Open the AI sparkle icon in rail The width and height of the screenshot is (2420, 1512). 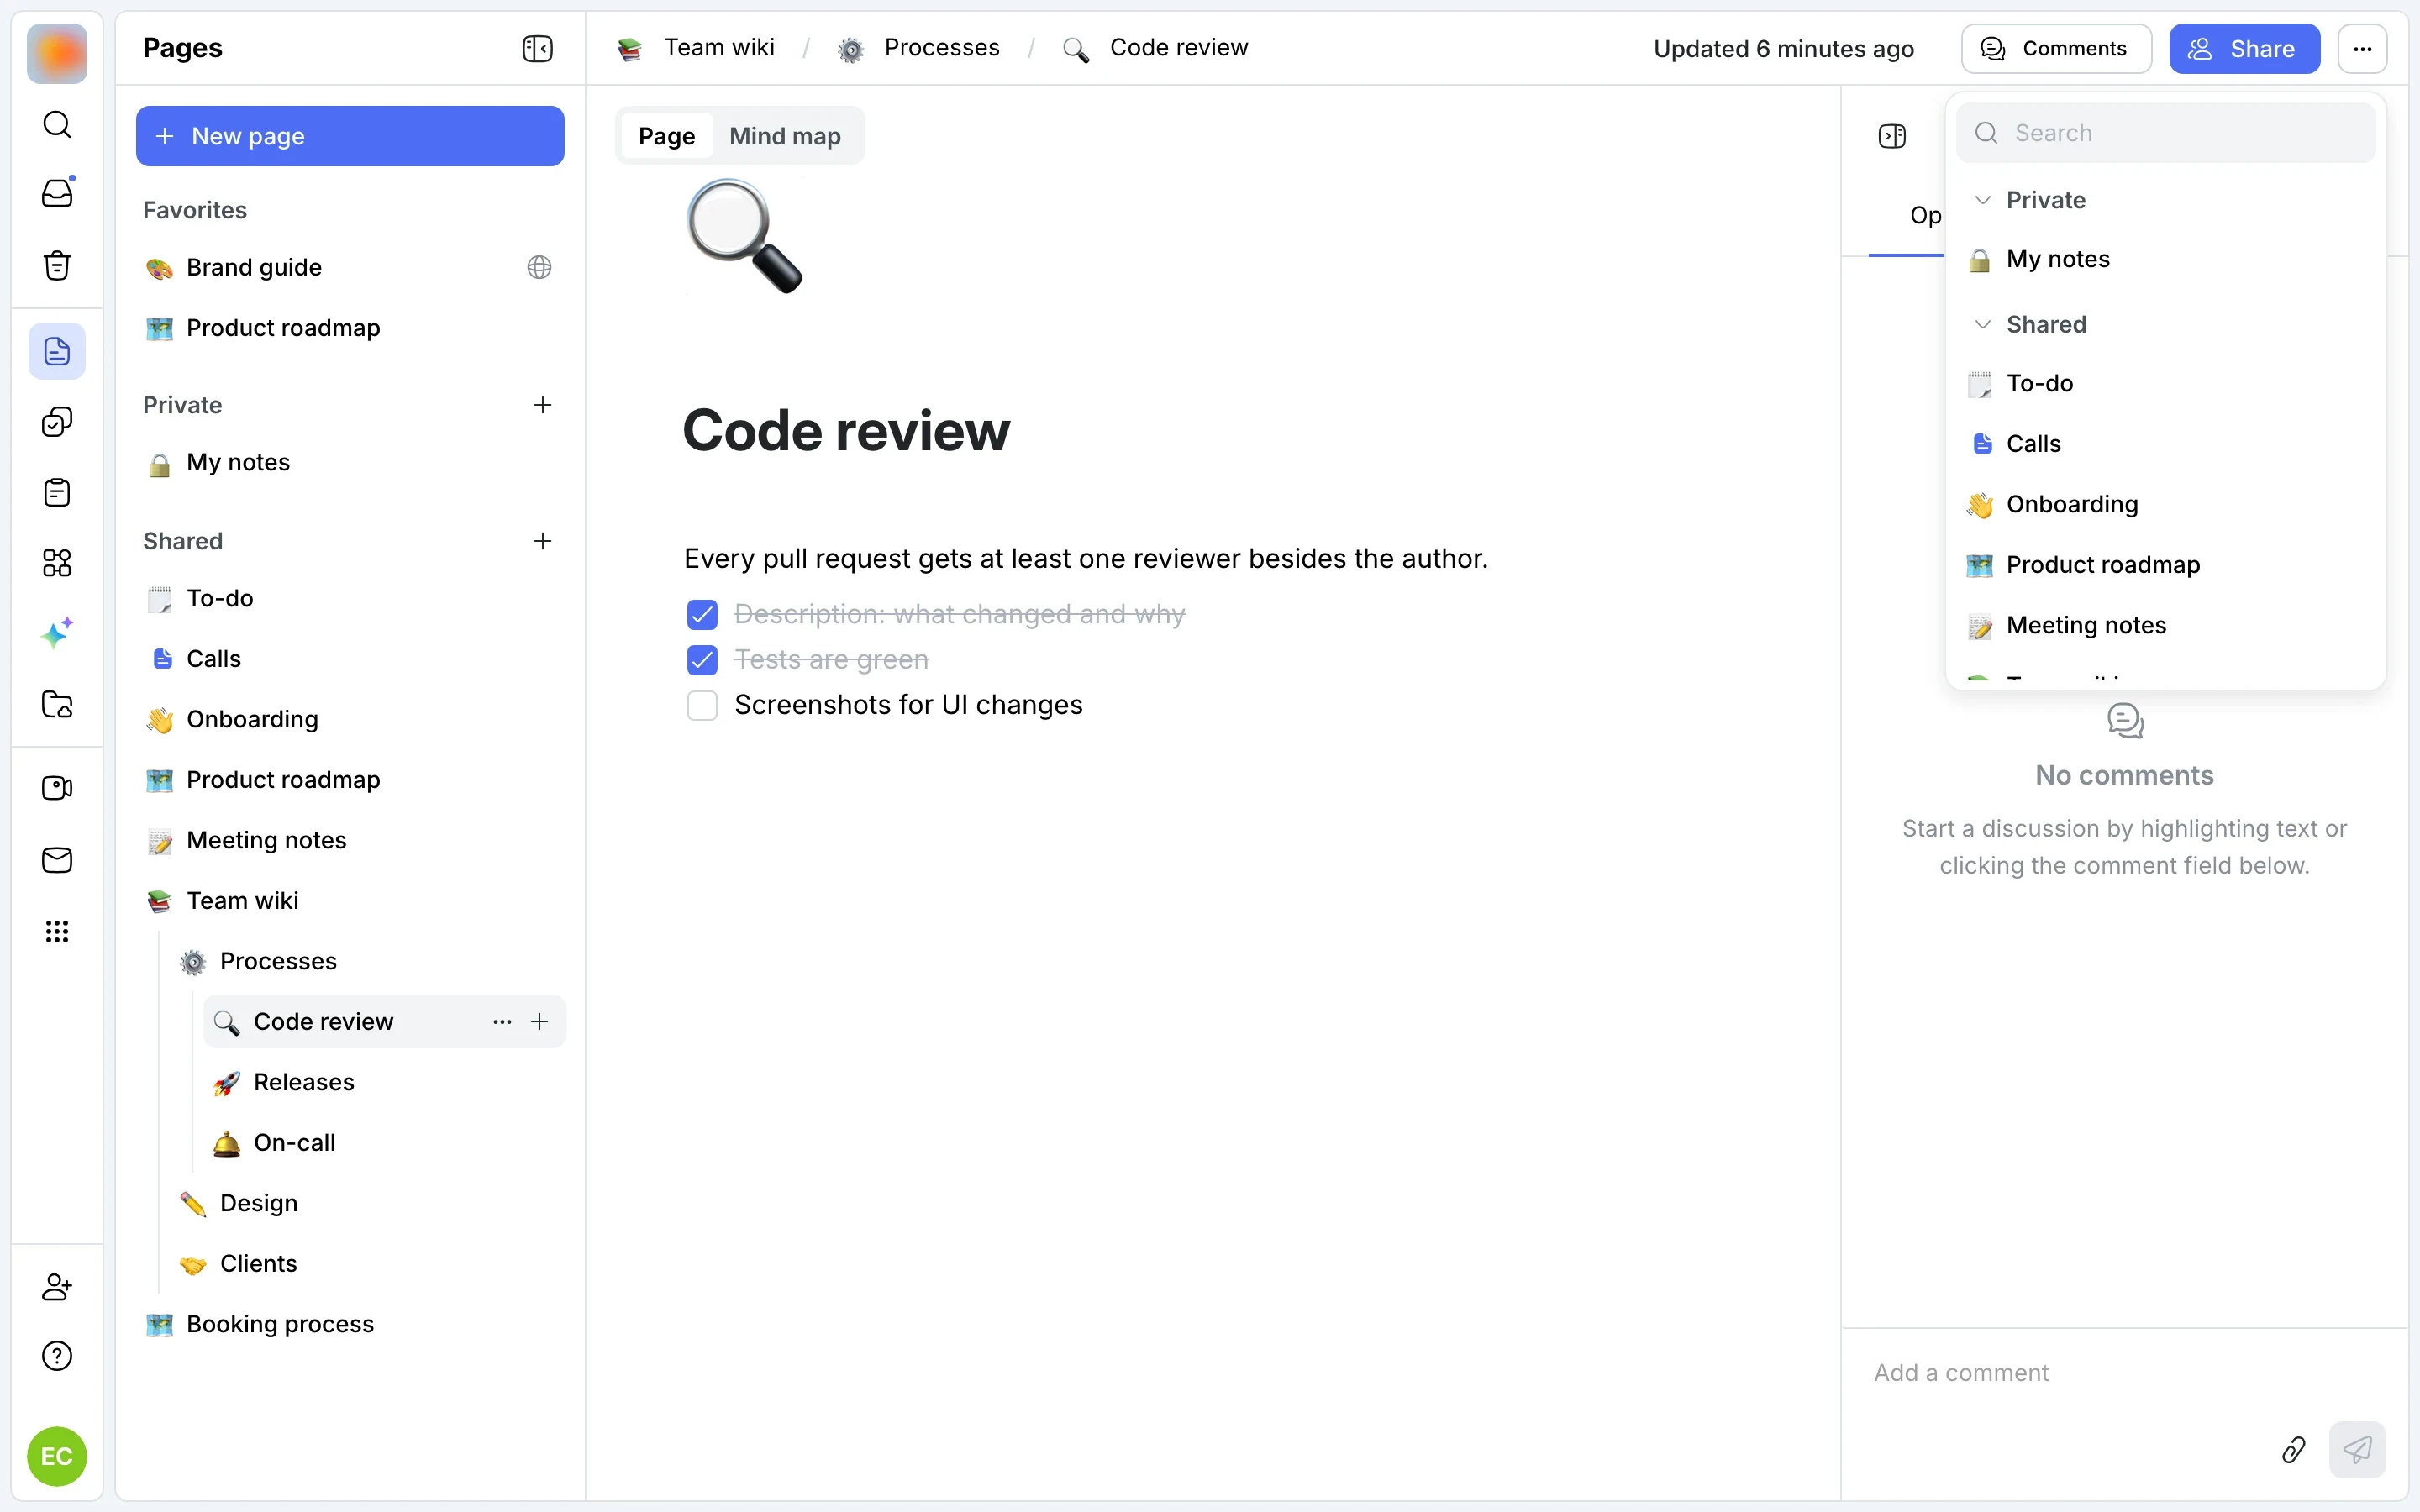click(57, 633)
